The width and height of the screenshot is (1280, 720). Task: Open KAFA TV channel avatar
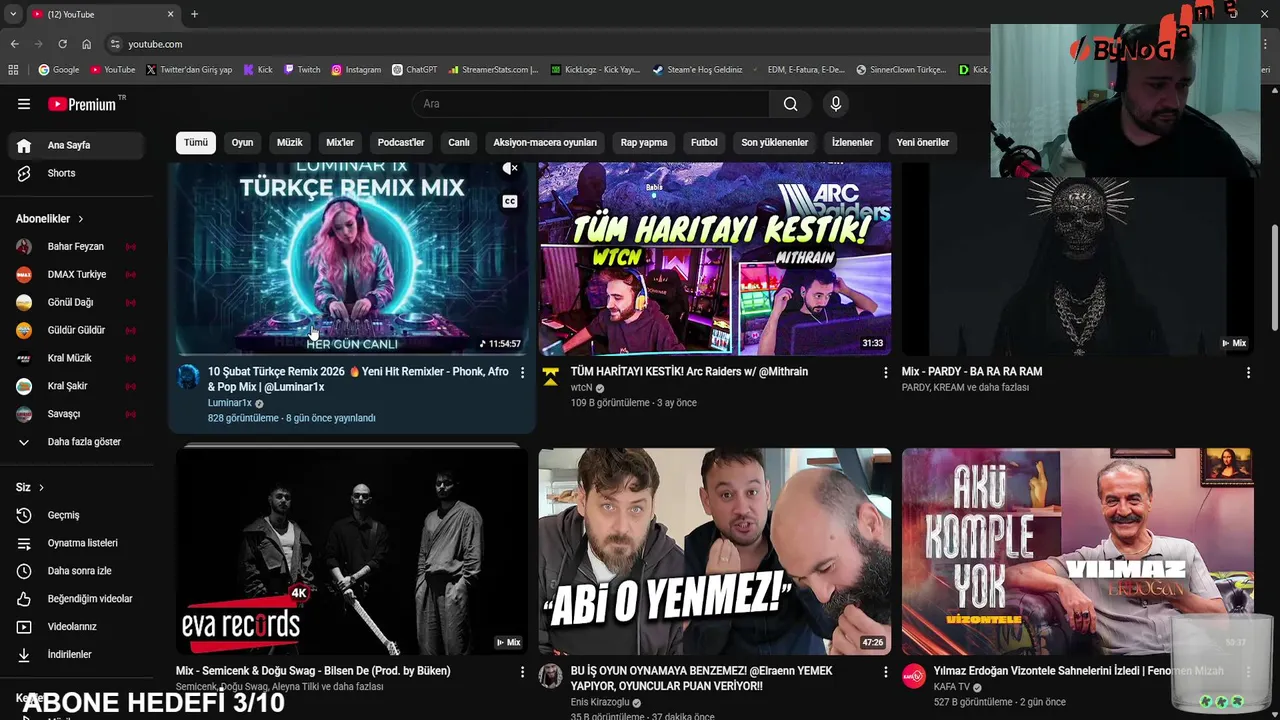pos(914,677)
